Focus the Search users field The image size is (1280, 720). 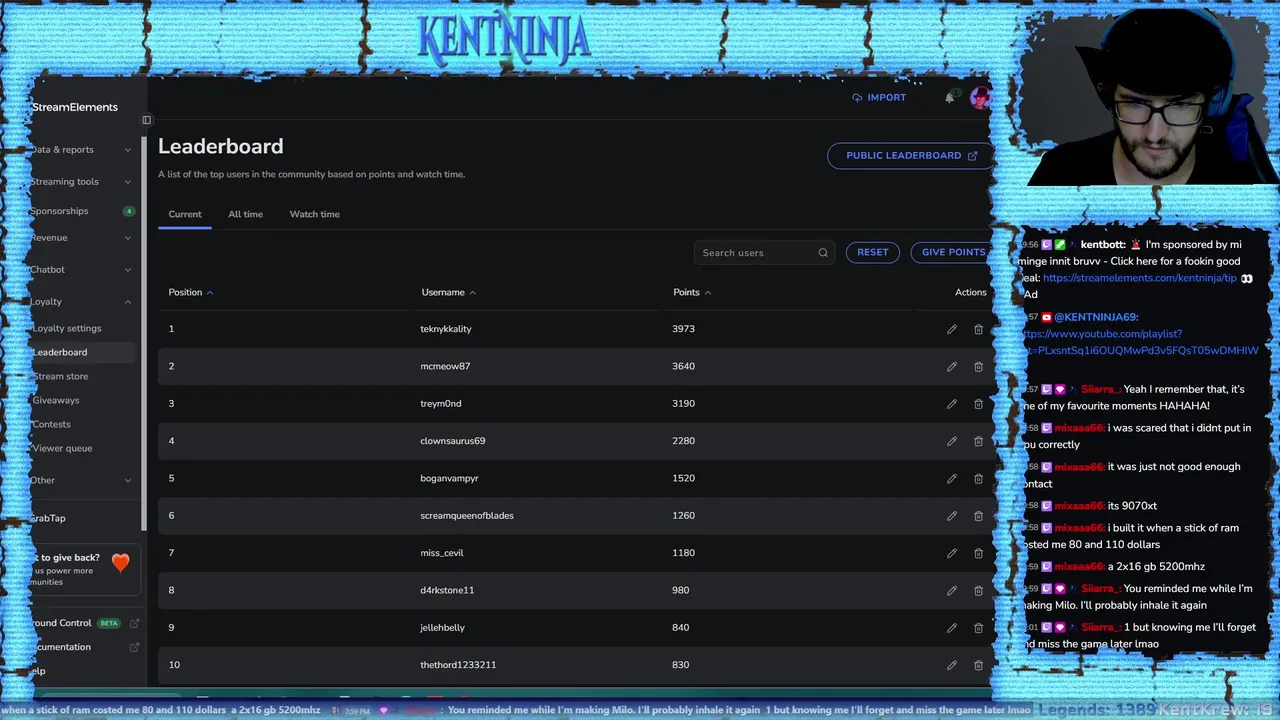764,253
